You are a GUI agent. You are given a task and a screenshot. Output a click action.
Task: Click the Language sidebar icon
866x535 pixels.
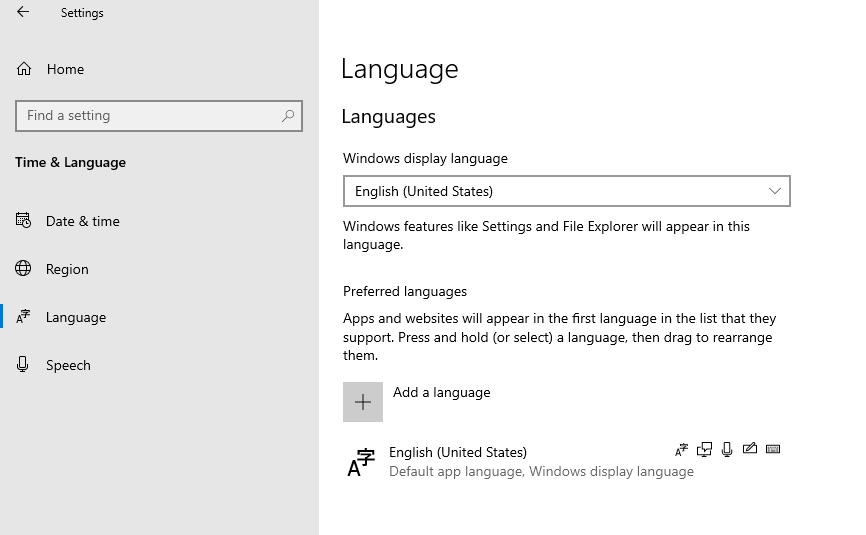point(23,316)
